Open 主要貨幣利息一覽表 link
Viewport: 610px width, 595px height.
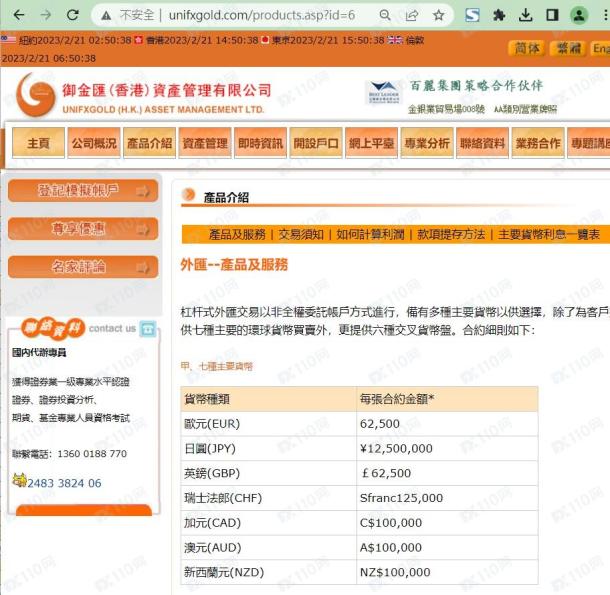(549, 234)
